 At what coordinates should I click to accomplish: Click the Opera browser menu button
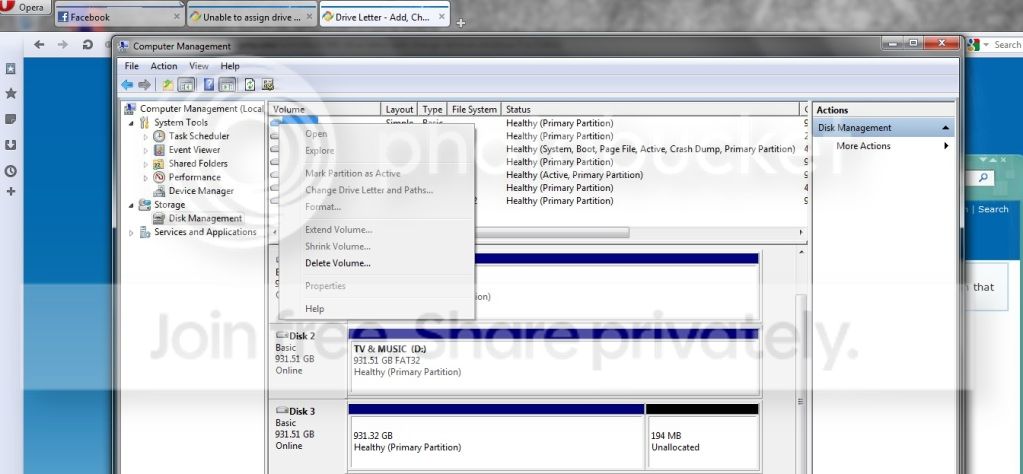click(25, 8)
